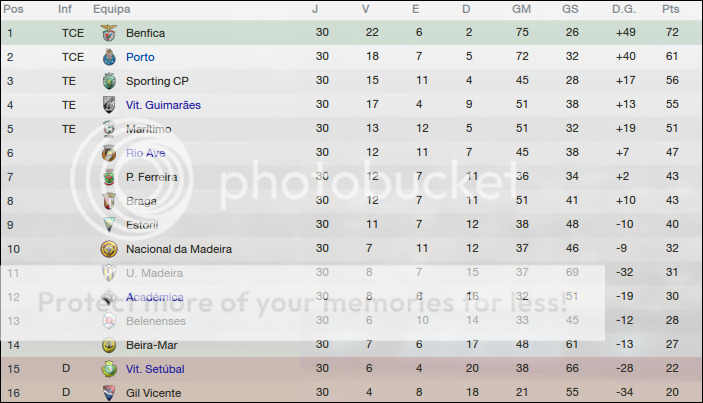This screenshot has width=703, height=403.
Task: Sort table by Pts column header
Action: (x=670, y=9)
